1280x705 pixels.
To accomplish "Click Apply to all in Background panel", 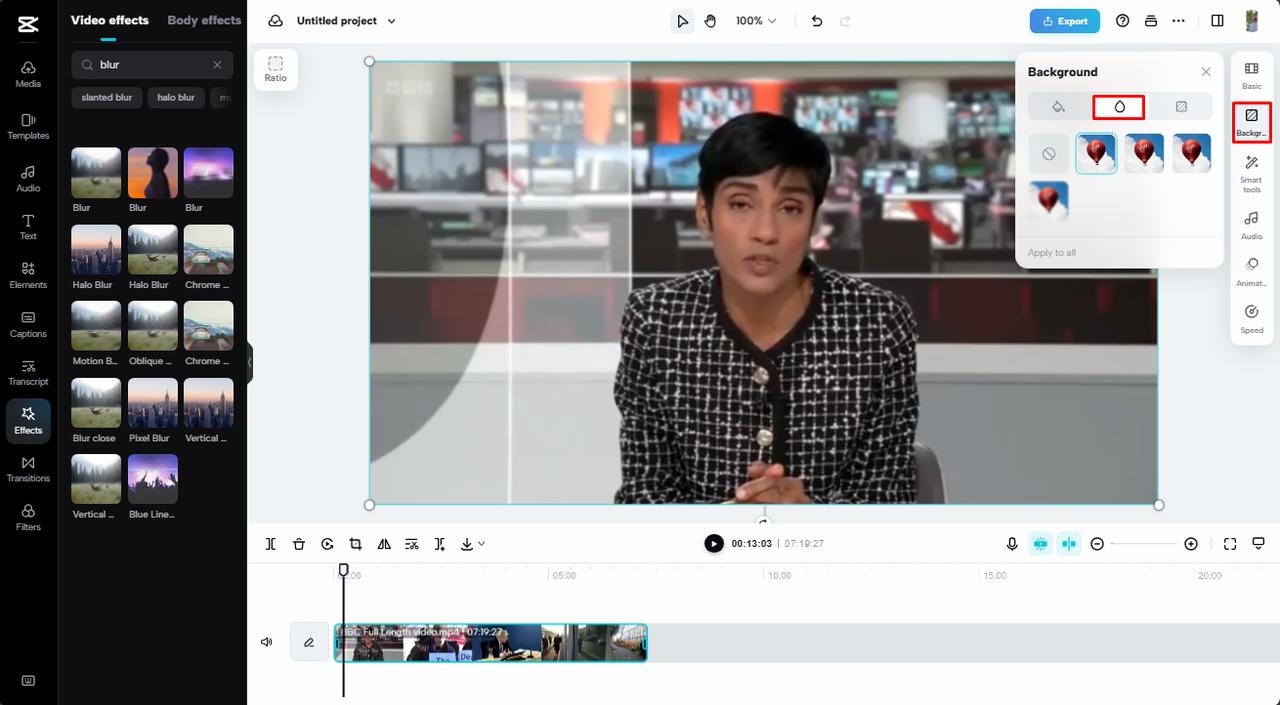I will [1052, 253].
